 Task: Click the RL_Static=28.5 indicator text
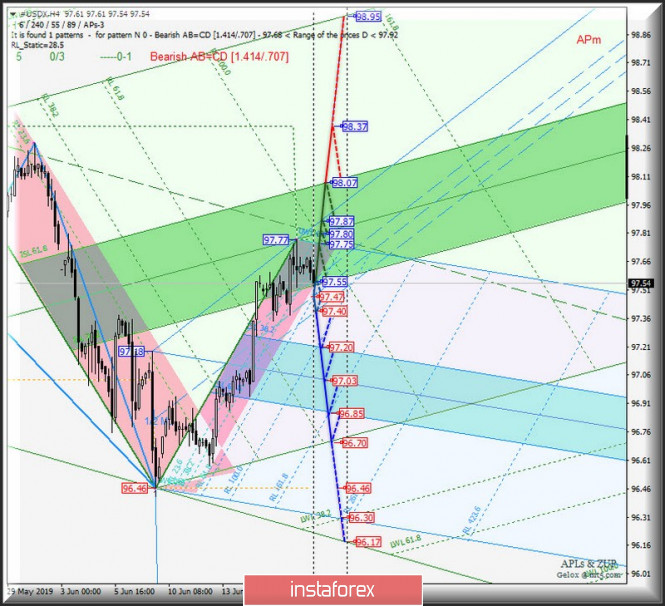[x=37, y=45]
